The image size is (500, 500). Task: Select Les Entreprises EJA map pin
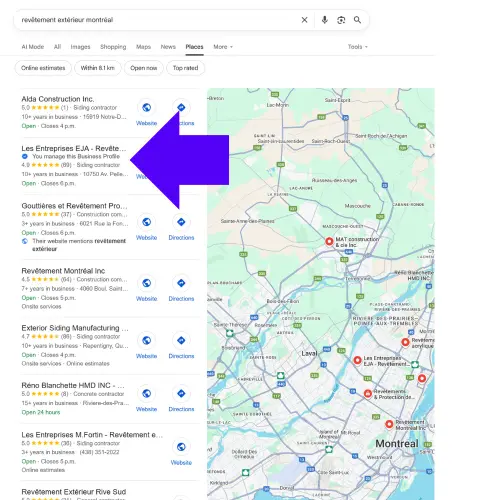pyautogui.click(x=357, y=360)
